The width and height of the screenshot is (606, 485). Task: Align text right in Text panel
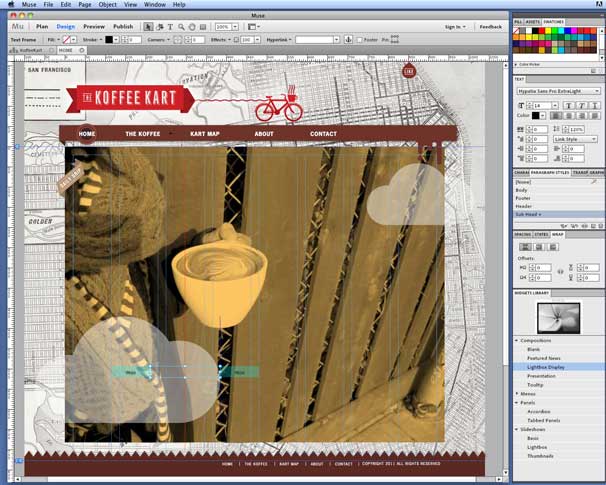pos(582,116)
